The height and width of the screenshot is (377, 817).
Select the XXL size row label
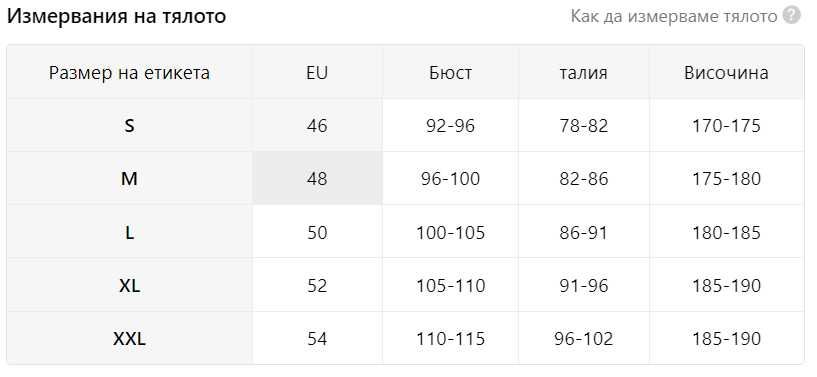[x=129, y=339]
